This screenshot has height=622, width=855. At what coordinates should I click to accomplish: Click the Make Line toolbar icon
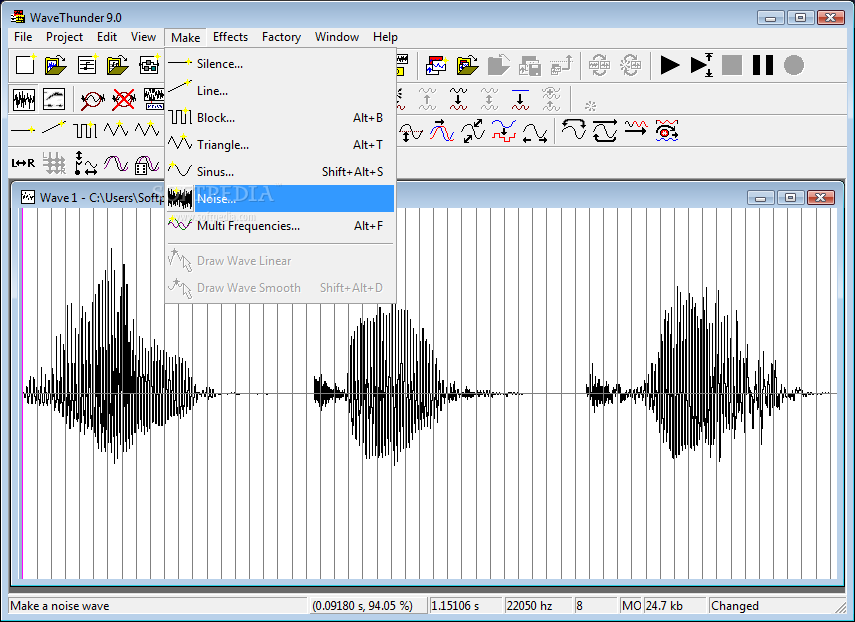click(x=53, y=130)
